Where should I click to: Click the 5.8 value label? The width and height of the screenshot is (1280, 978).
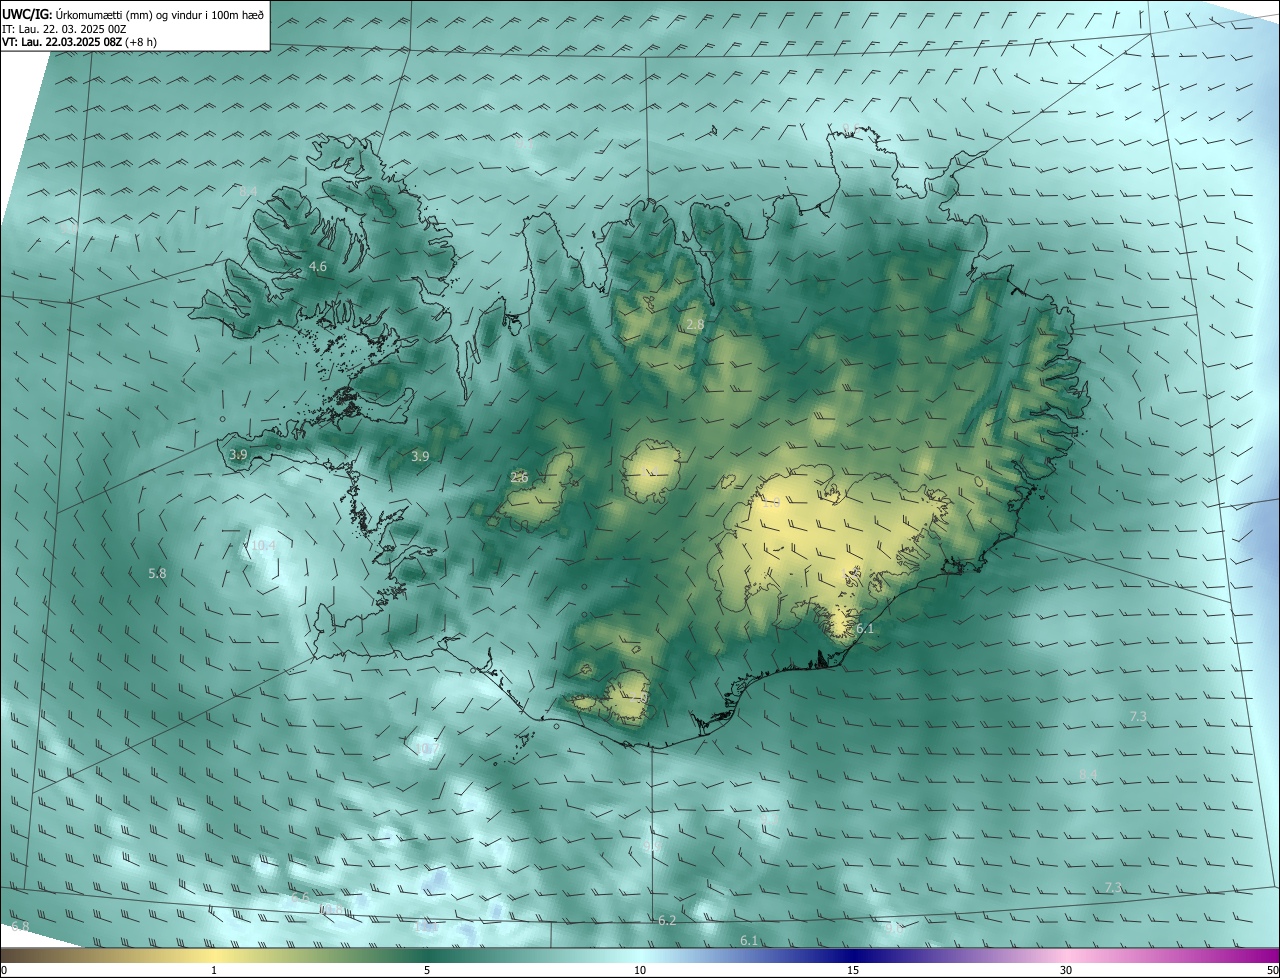[157, 574]
